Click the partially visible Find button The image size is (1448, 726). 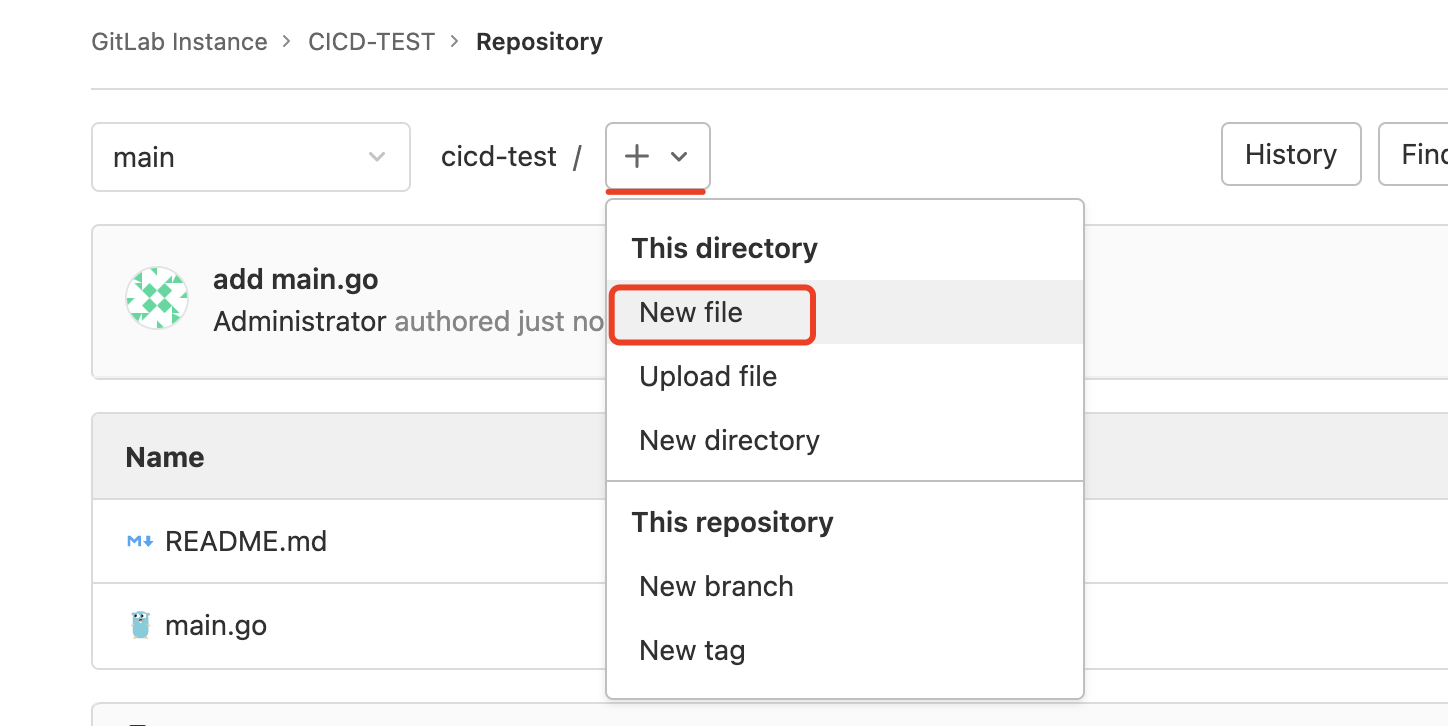pyautogui.click(x=1420, y=154)
